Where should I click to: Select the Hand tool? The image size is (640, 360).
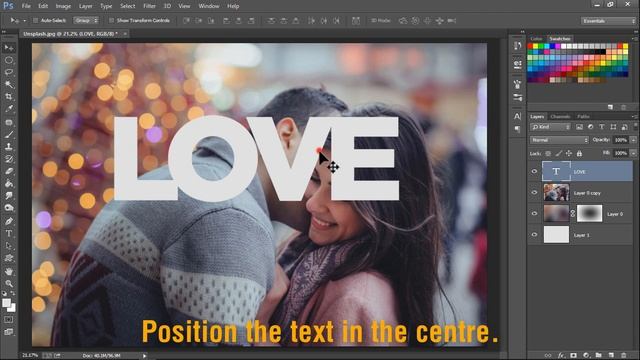pyautogui.click(x=9, y=271)
